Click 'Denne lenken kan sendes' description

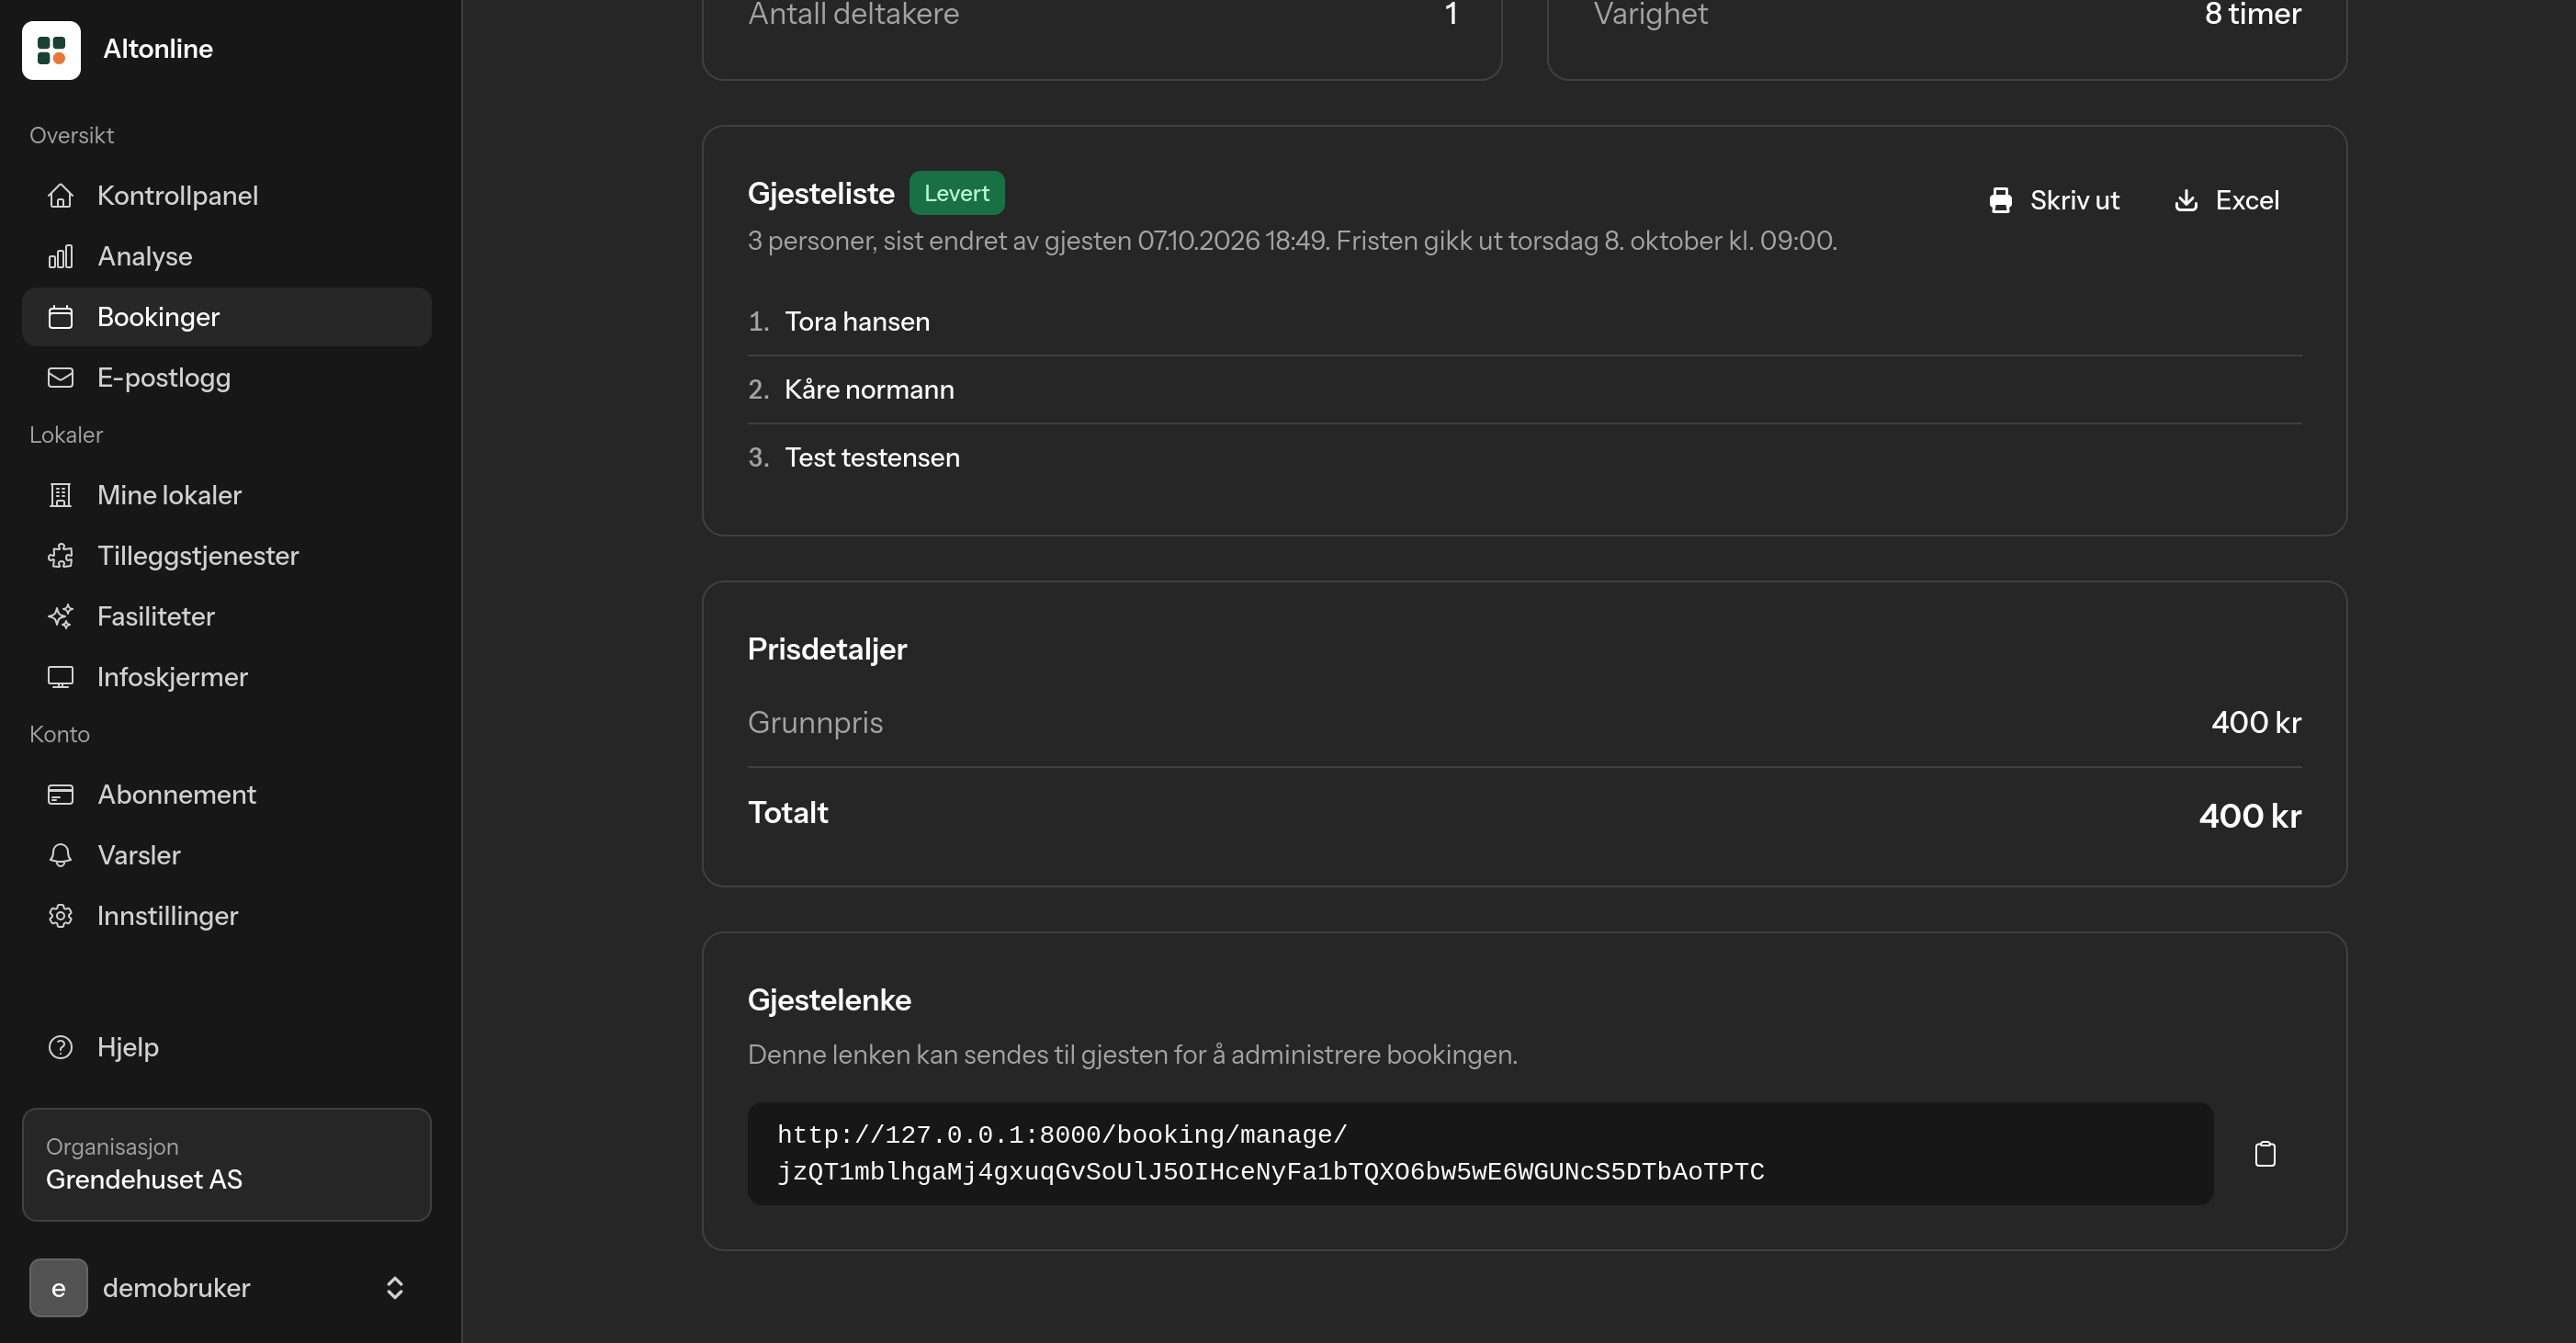click(x=1132, y=1055)
